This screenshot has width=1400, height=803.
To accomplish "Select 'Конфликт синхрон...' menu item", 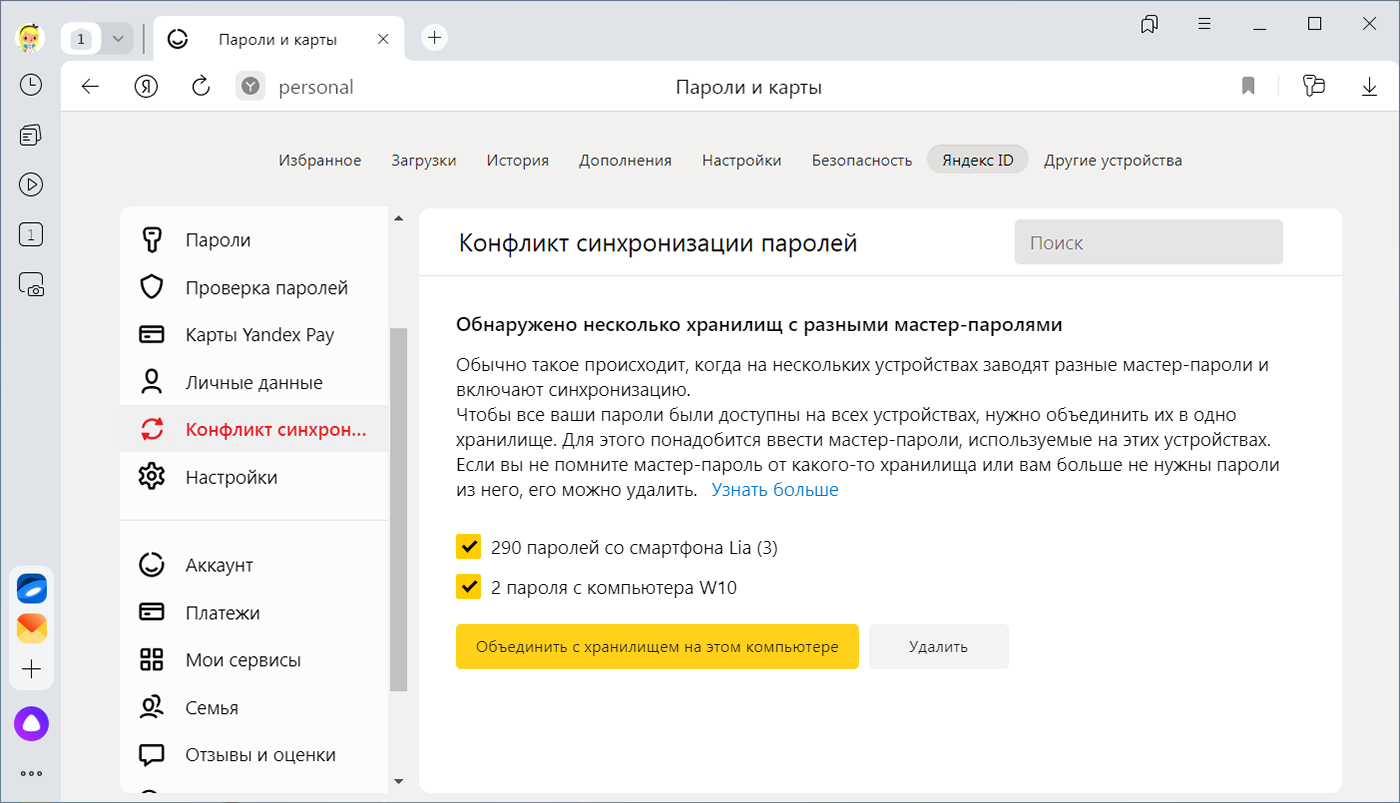I will (x=254, y=430).
